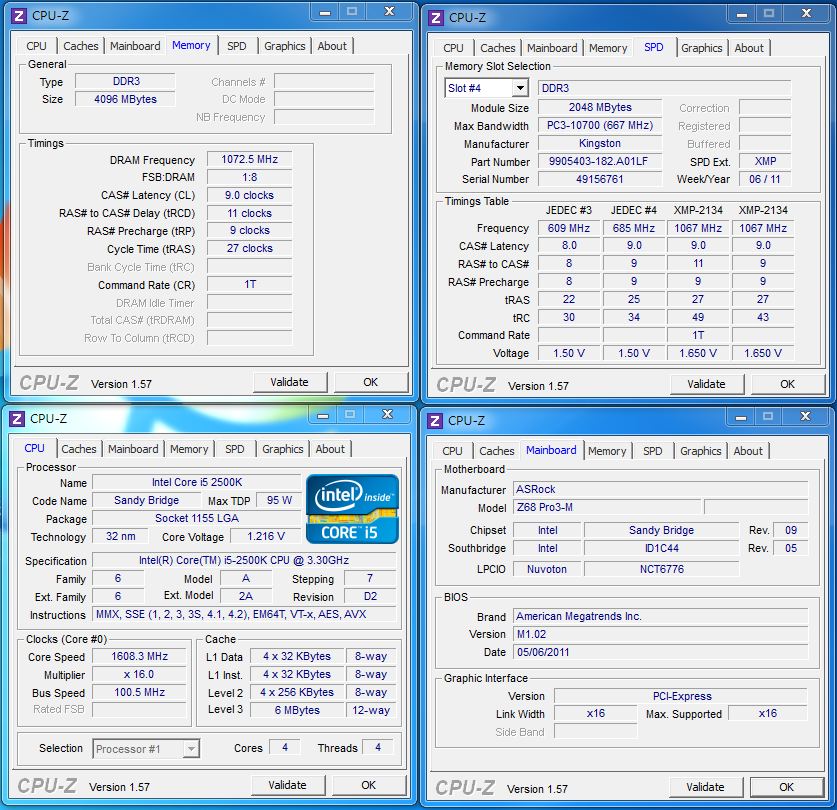Screen dimensions: 837x810
Task: Open the Slot #4 memory slot dropdown
Action: 520,88
